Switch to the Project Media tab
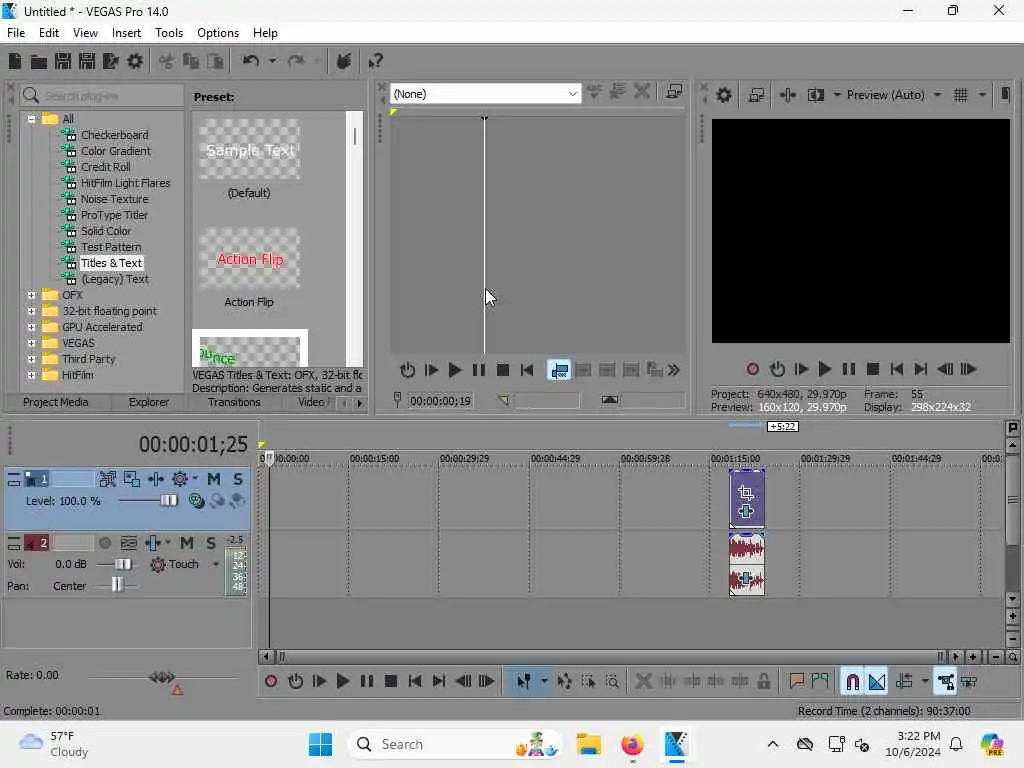 pyautogui.click(x=56, y=402)
